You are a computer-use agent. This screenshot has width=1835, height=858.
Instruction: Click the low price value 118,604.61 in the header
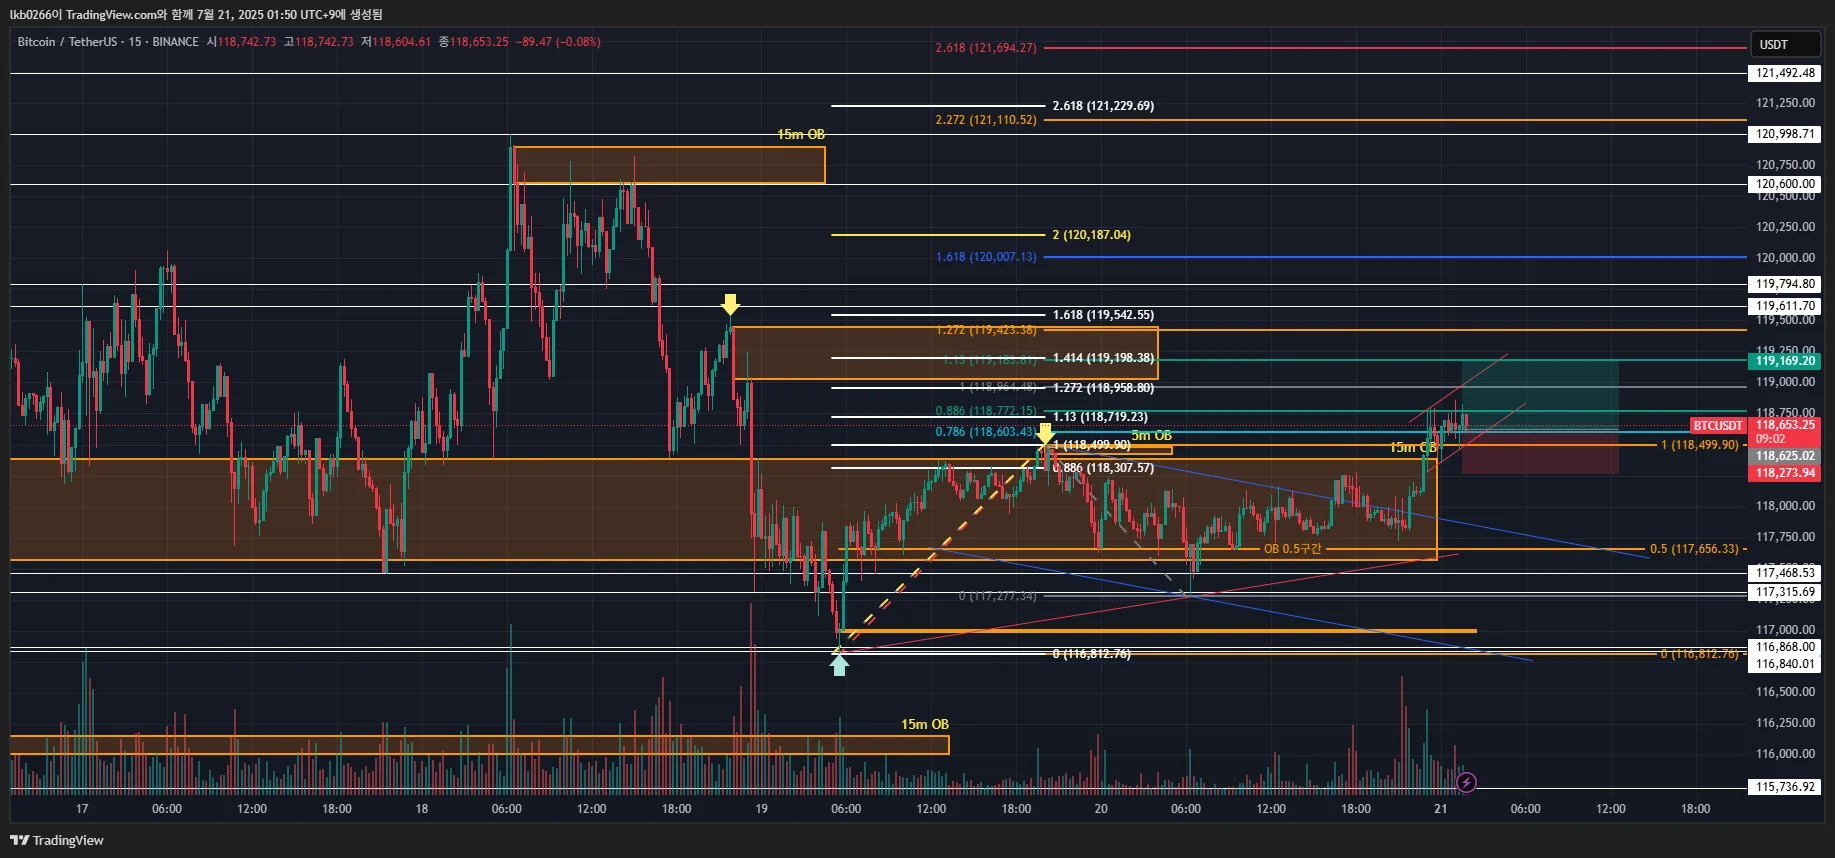click(x=402, y=42)
